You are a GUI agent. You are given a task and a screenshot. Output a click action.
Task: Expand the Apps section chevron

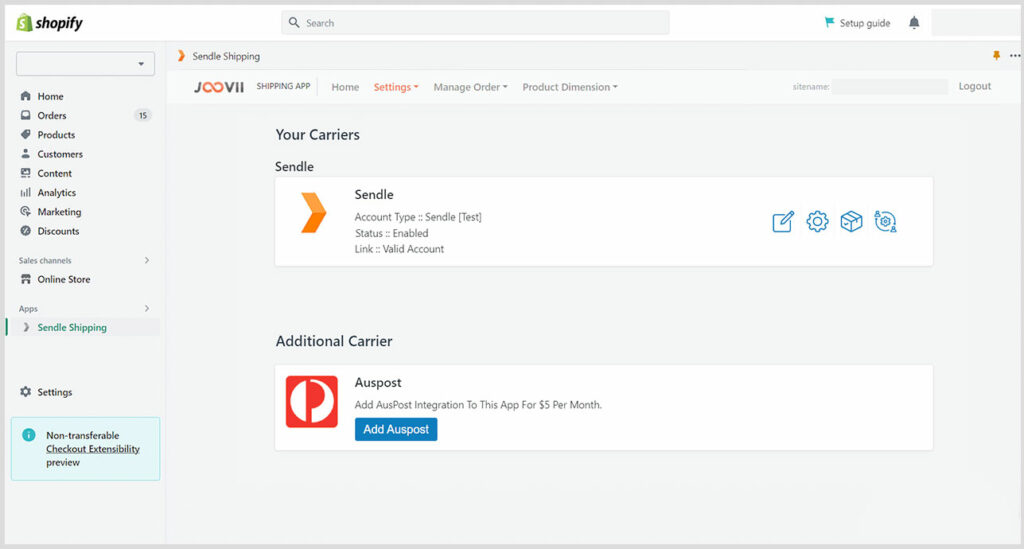click(147, 308)
